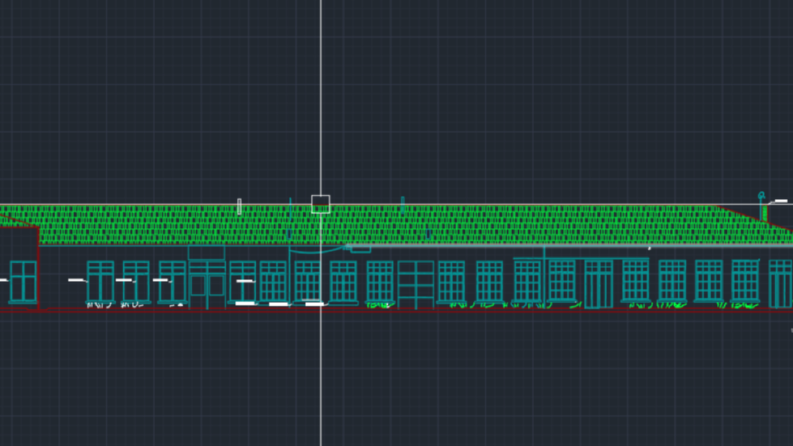
Task: Click the curved cyan awning line below the roof
Action: (317, 250)
